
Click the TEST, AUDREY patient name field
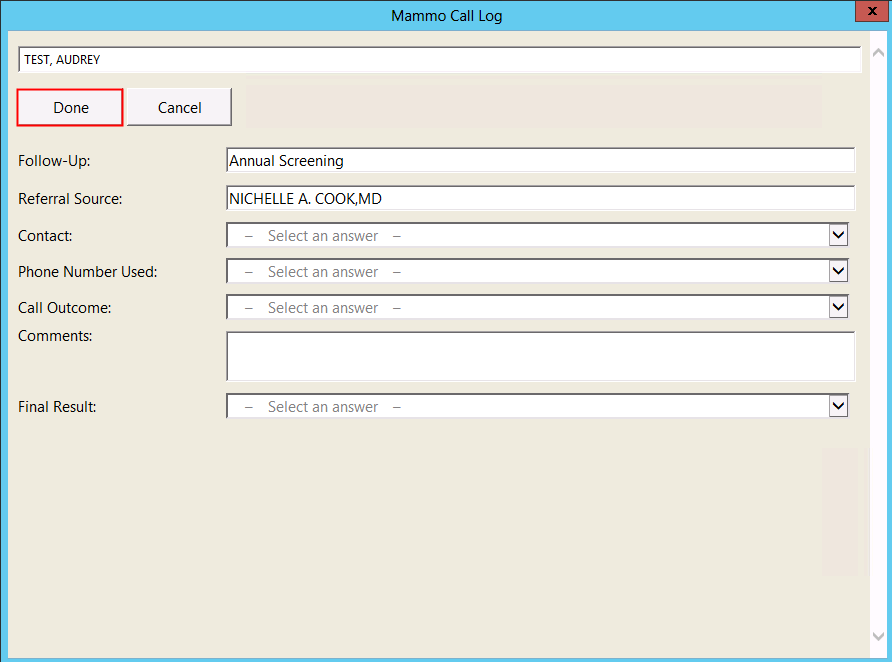click(x=439, y=60)
